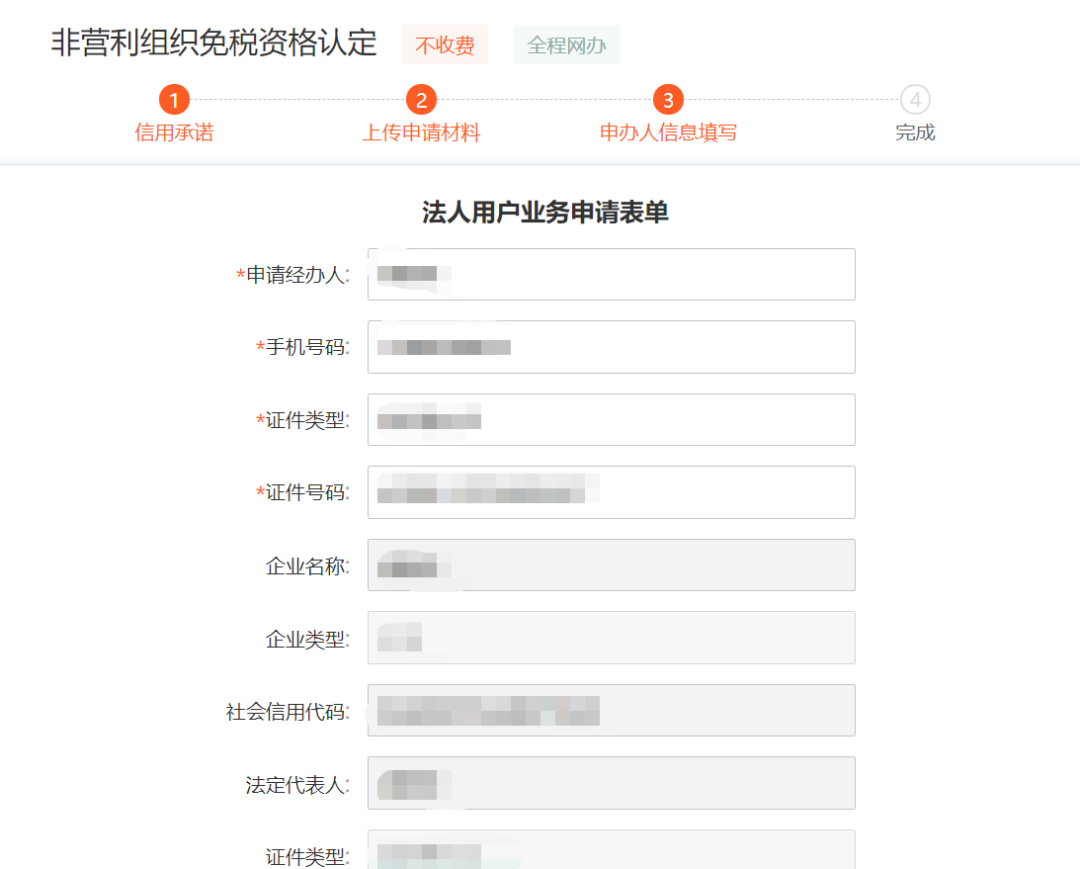
Task: Click the step 1 circle icon
Action: 174,101
